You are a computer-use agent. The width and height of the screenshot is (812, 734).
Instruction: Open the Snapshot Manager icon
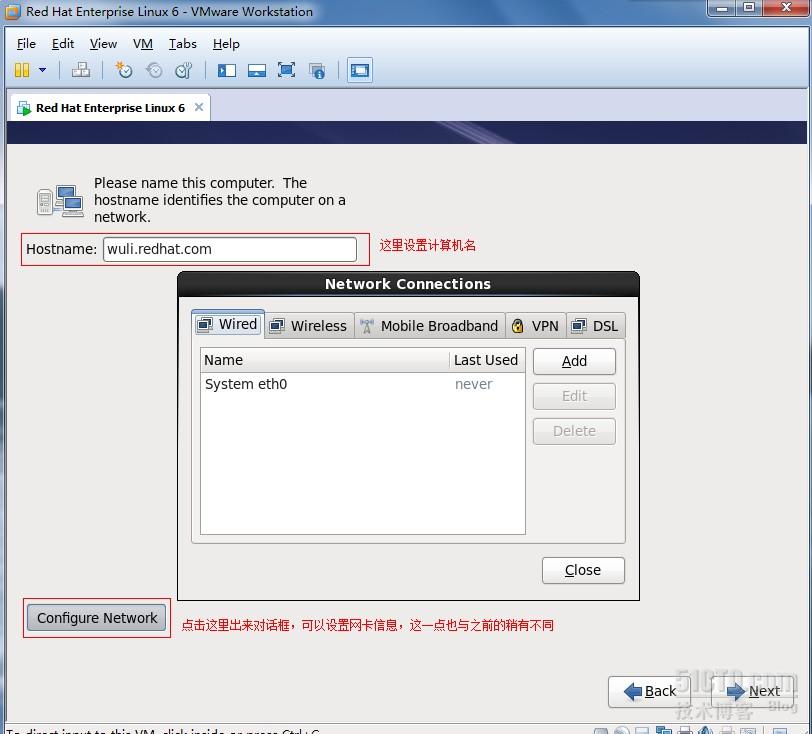point(184,70)
